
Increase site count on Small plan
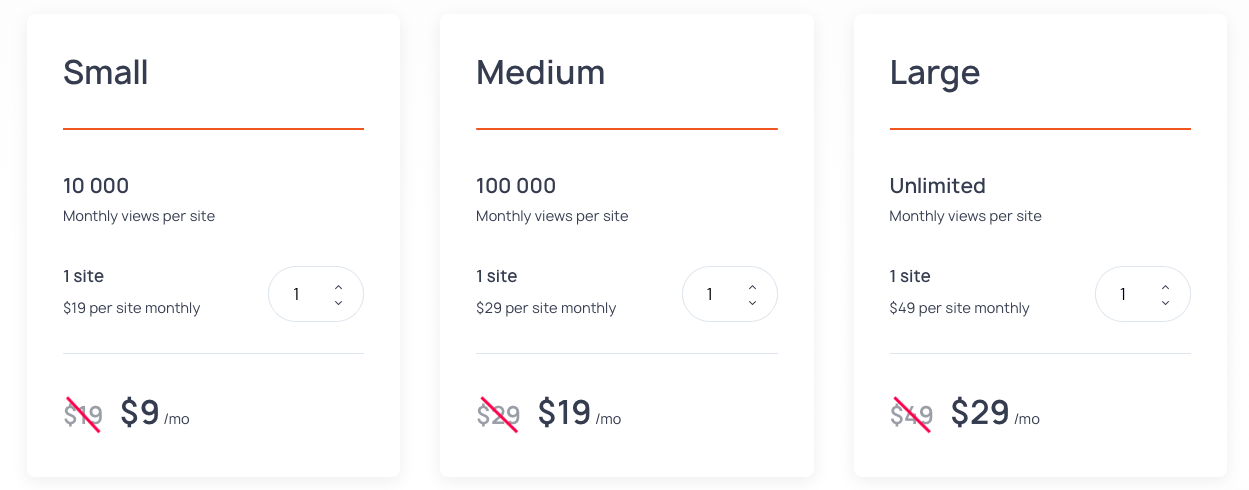point(338,286)
